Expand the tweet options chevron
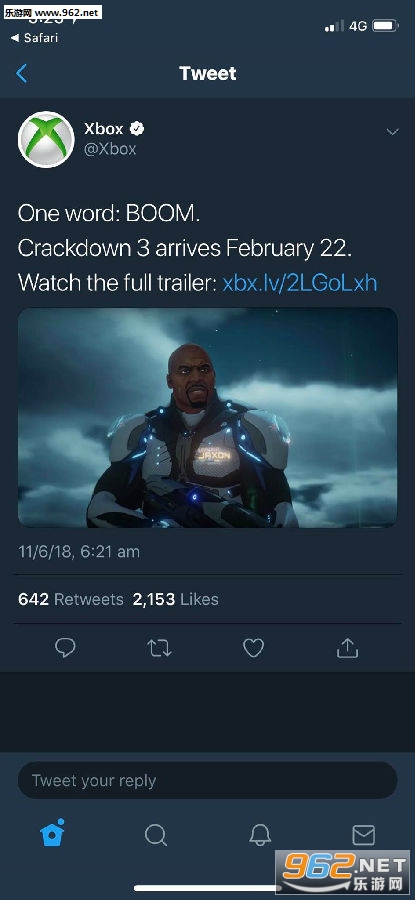This screenshot has height=900, width=415. (x=393, y=132)
